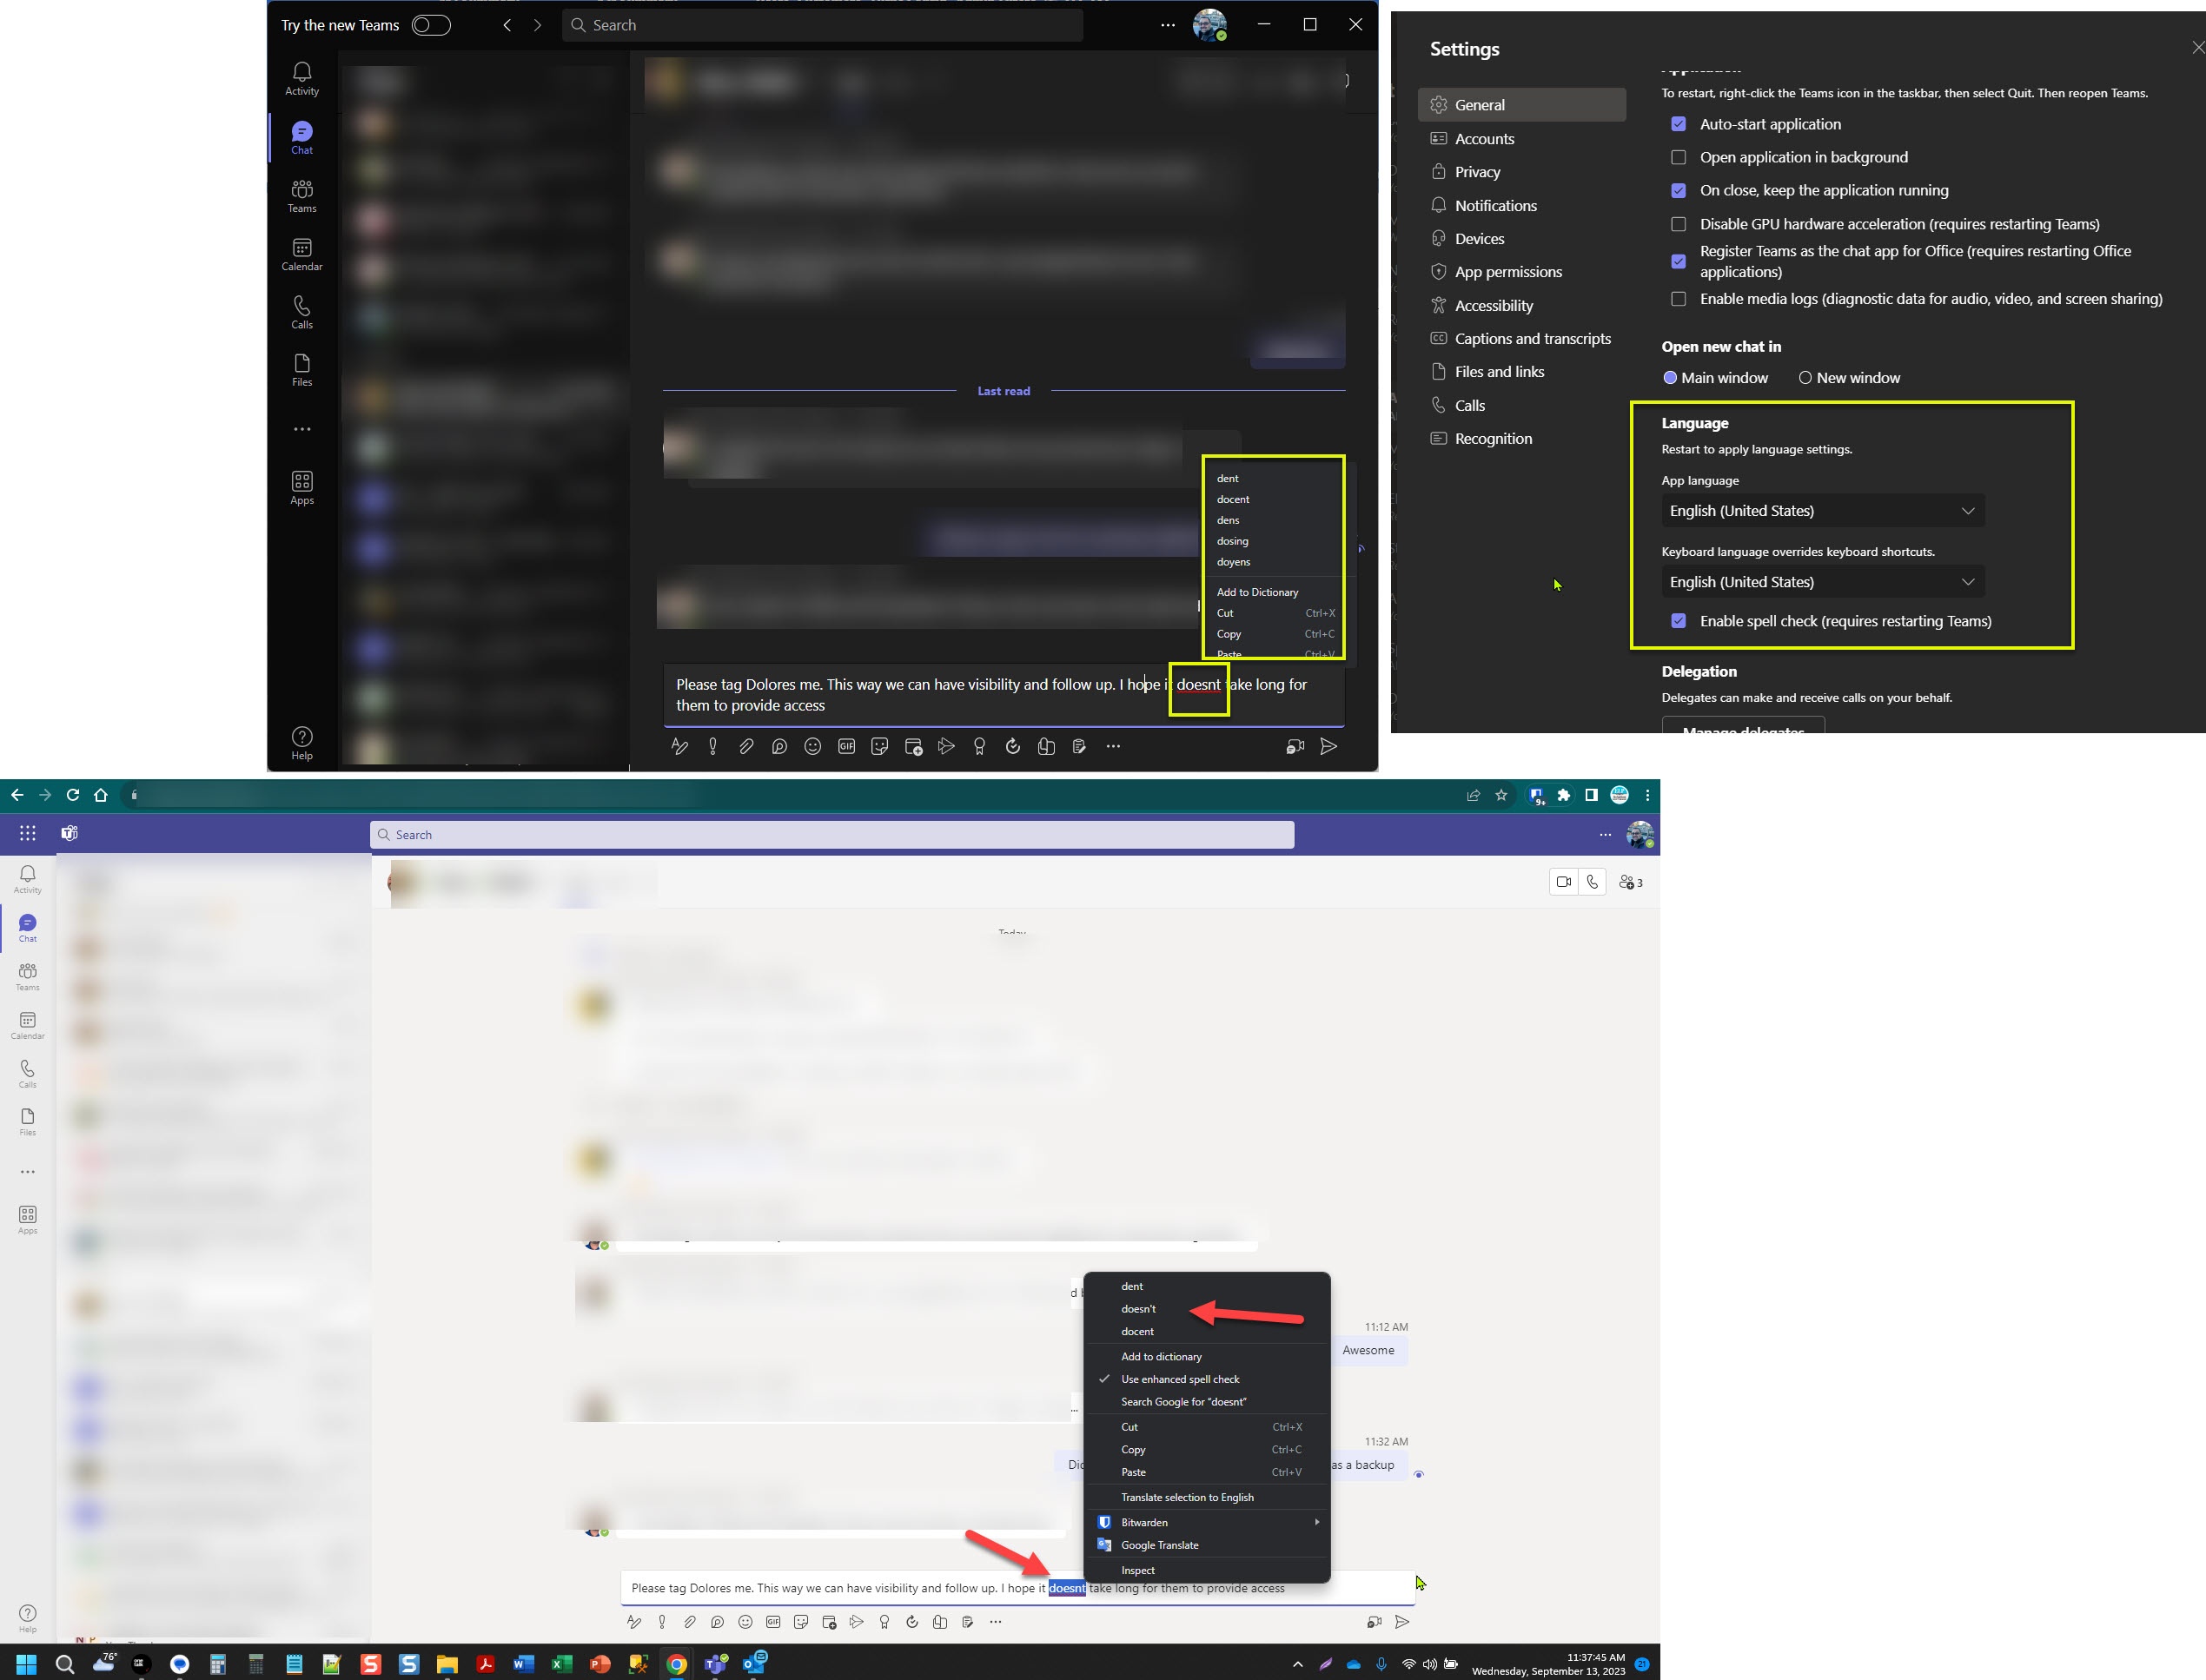Click video clip icon in dark Teams toolbar
This screenshot has width=2206, height=1680.
(x=1295, y=746)
